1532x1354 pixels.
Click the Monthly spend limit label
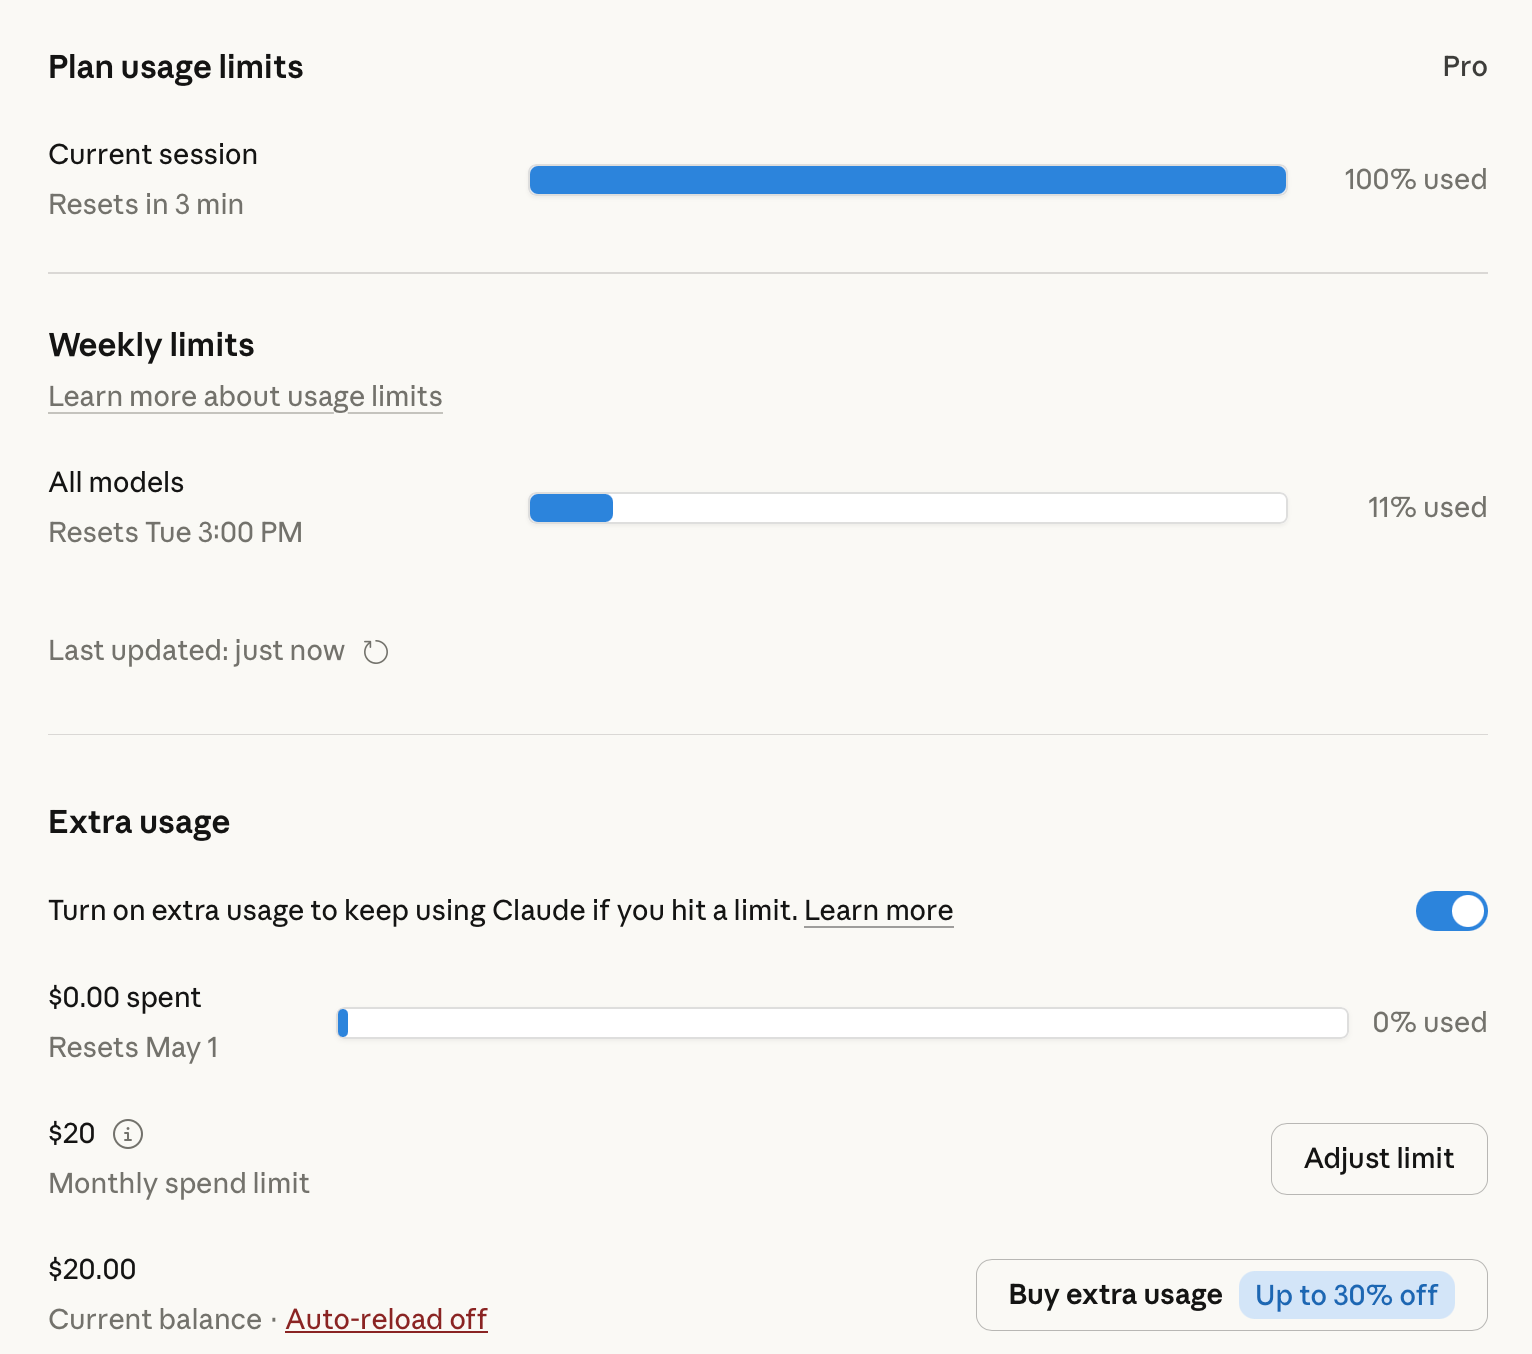179,1184
